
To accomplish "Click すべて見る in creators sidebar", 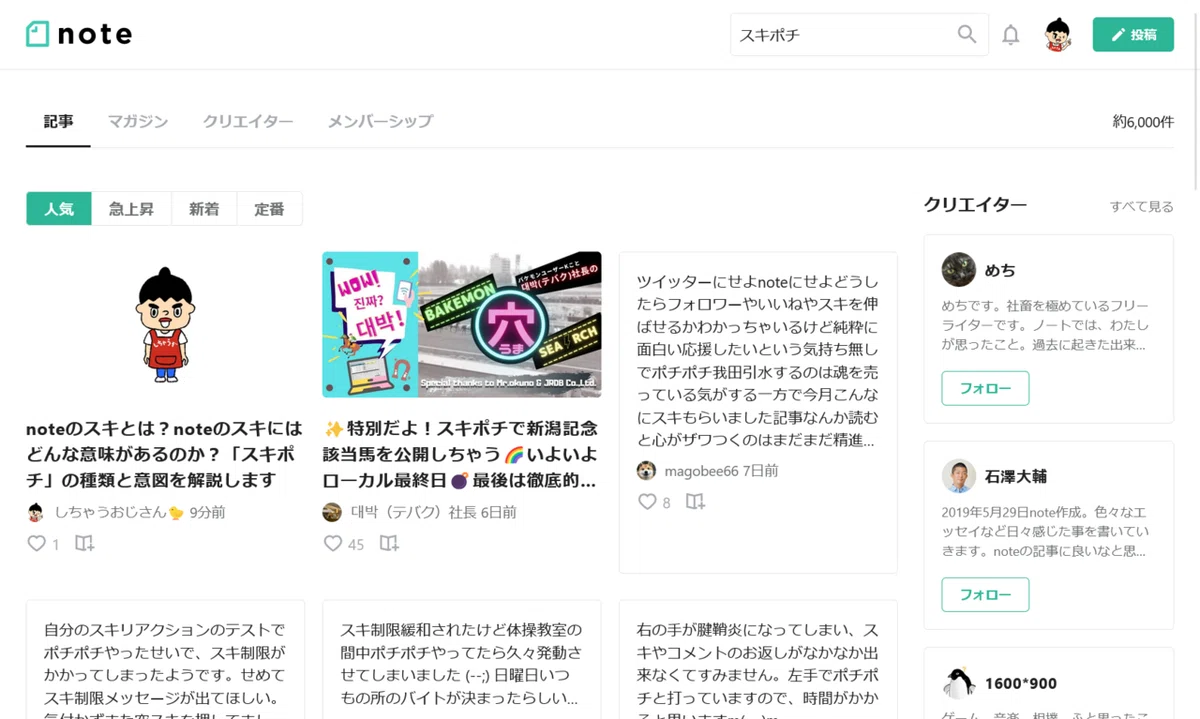I will pyautogui.click(x=1141, y=206).
